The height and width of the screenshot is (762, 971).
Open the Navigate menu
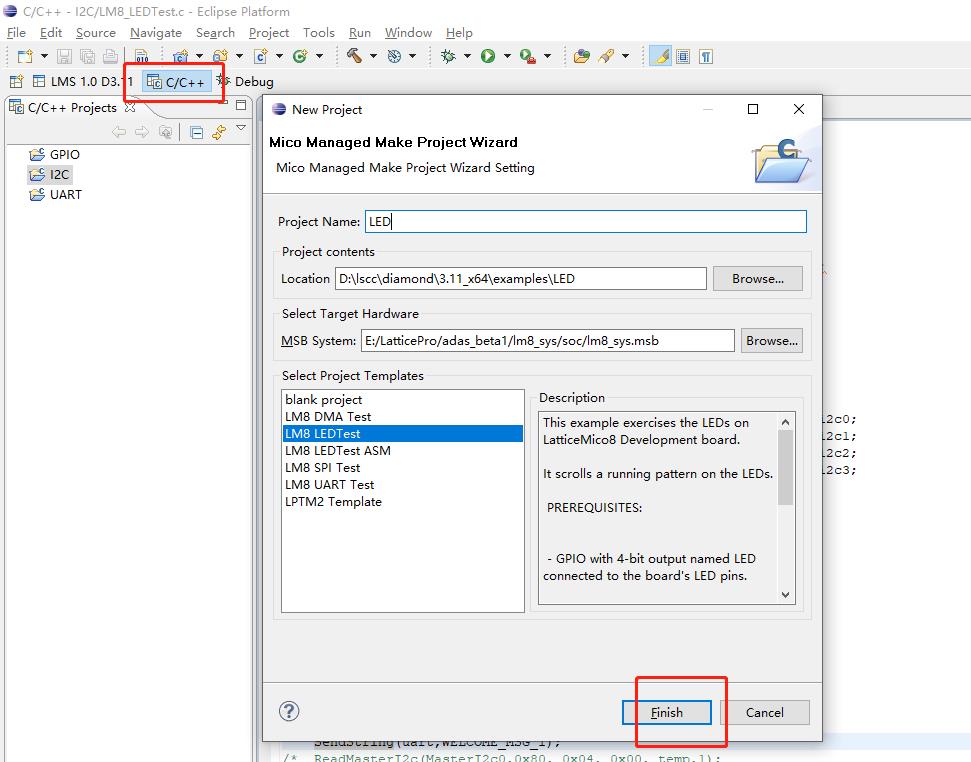click(155, 32)
